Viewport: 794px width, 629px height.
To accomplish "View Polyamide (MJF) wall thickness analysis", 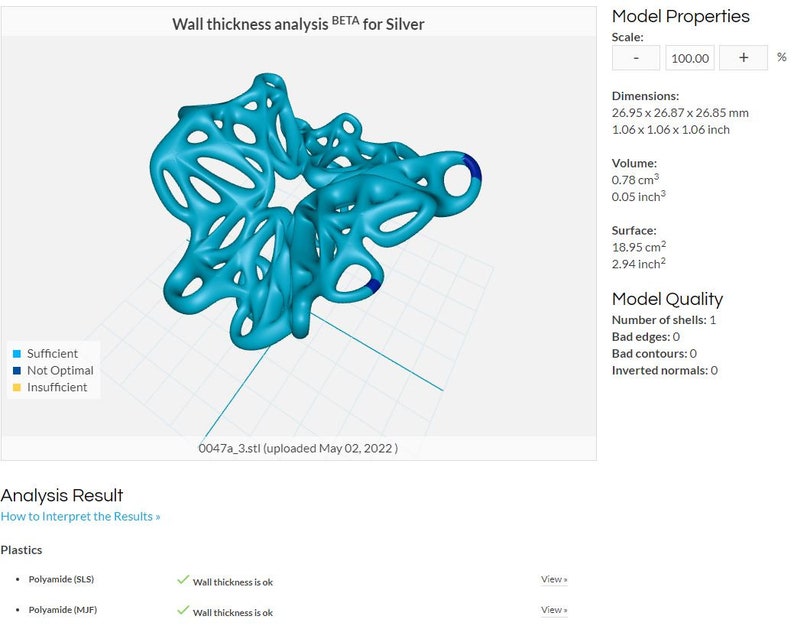I will point(554,610).
